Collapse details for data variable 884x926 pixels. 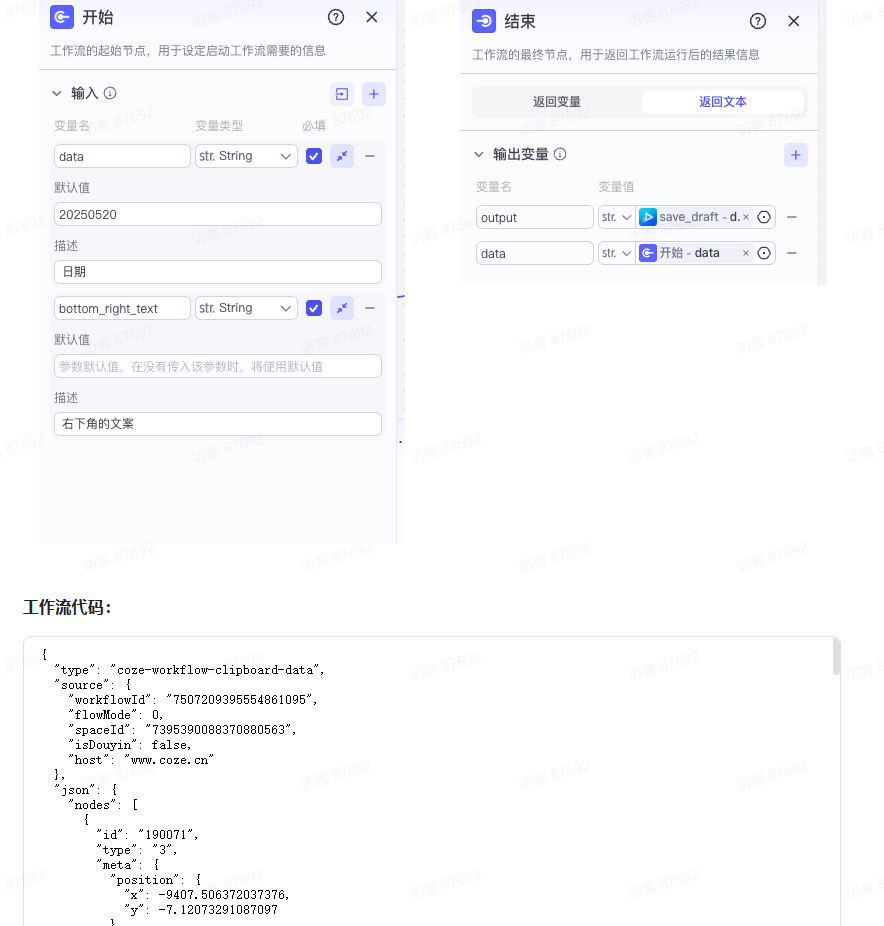pos(342,156)
